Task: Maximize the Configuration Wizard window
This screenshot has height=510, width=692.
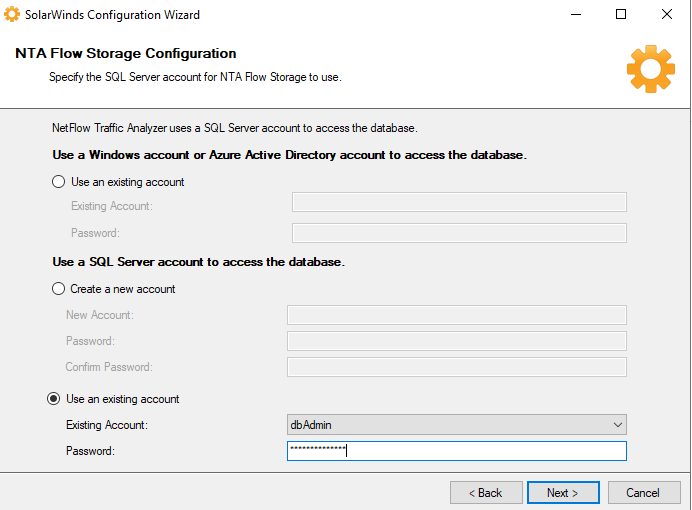Action: pos(621,14)
